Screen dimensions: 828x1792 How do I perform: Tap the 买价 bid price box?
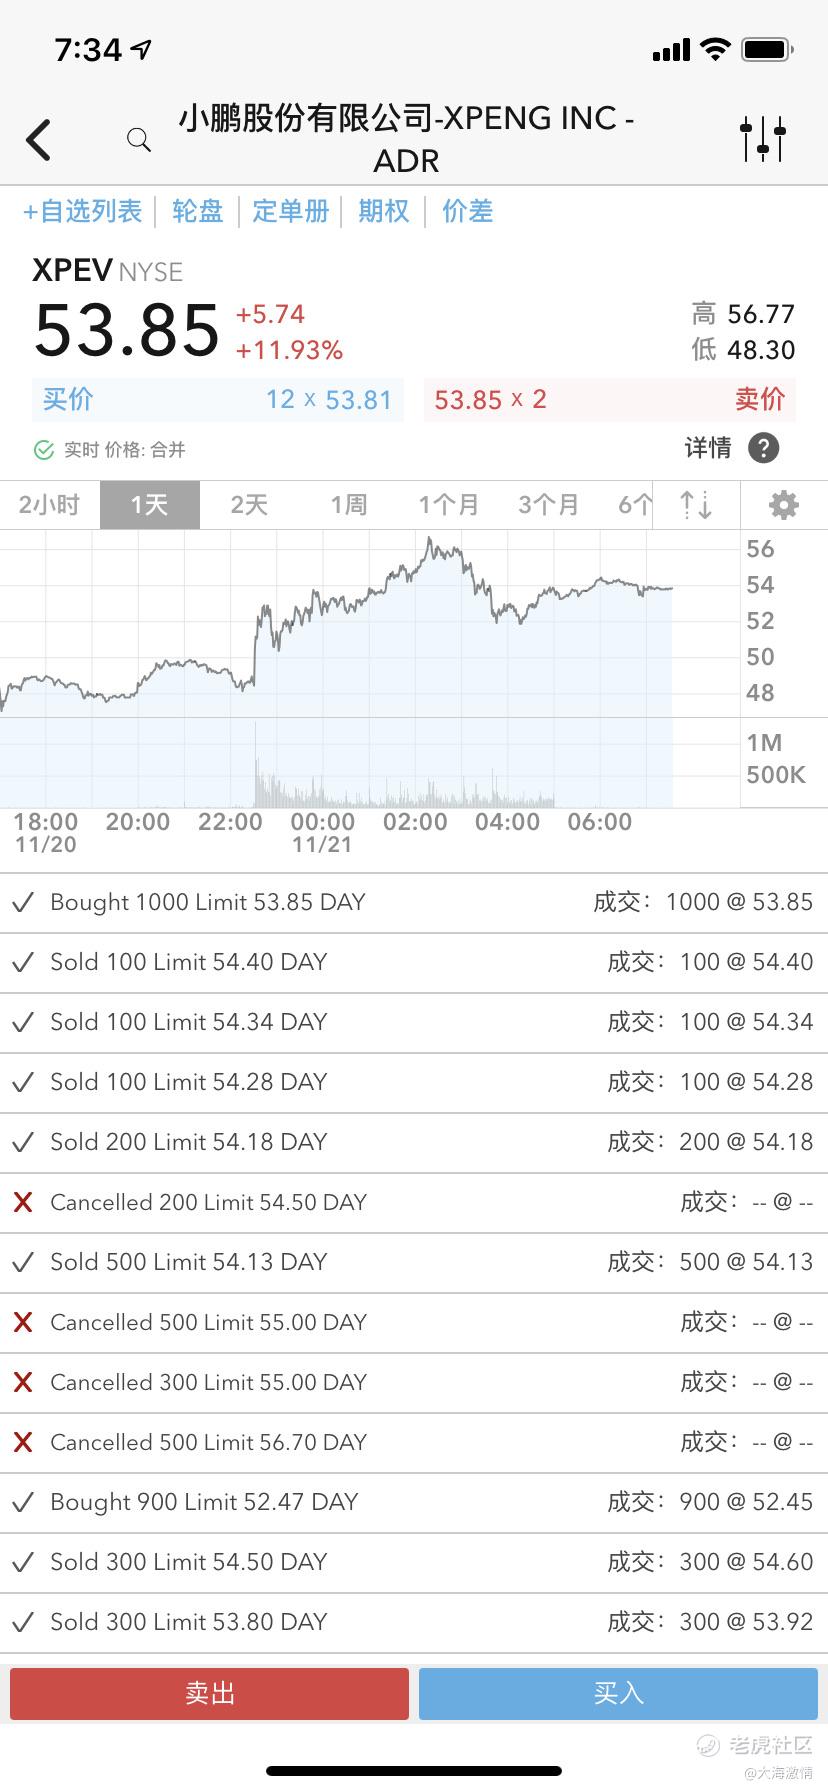218,400
